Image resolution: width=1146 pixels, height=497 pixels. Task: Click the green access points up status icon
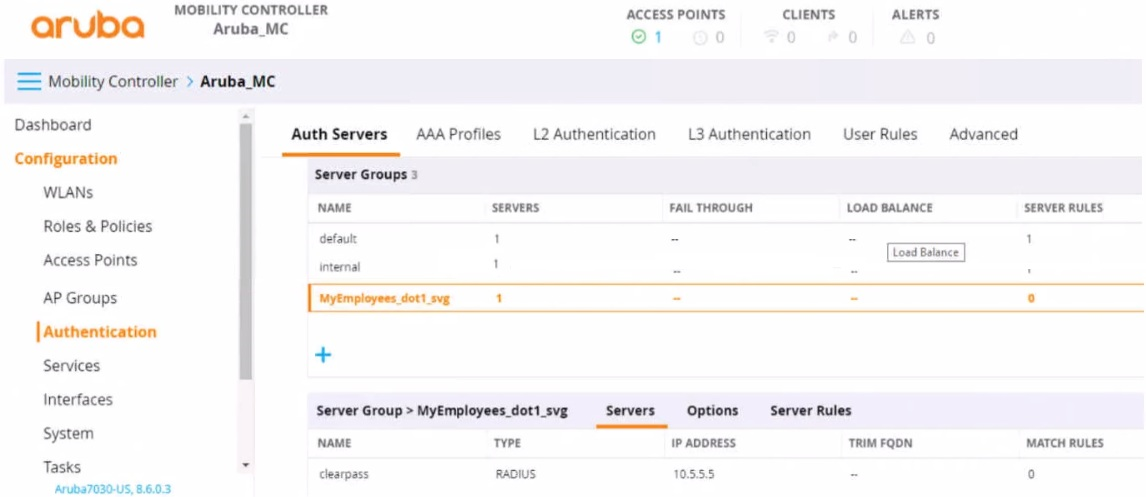click(x=638, y=37)
